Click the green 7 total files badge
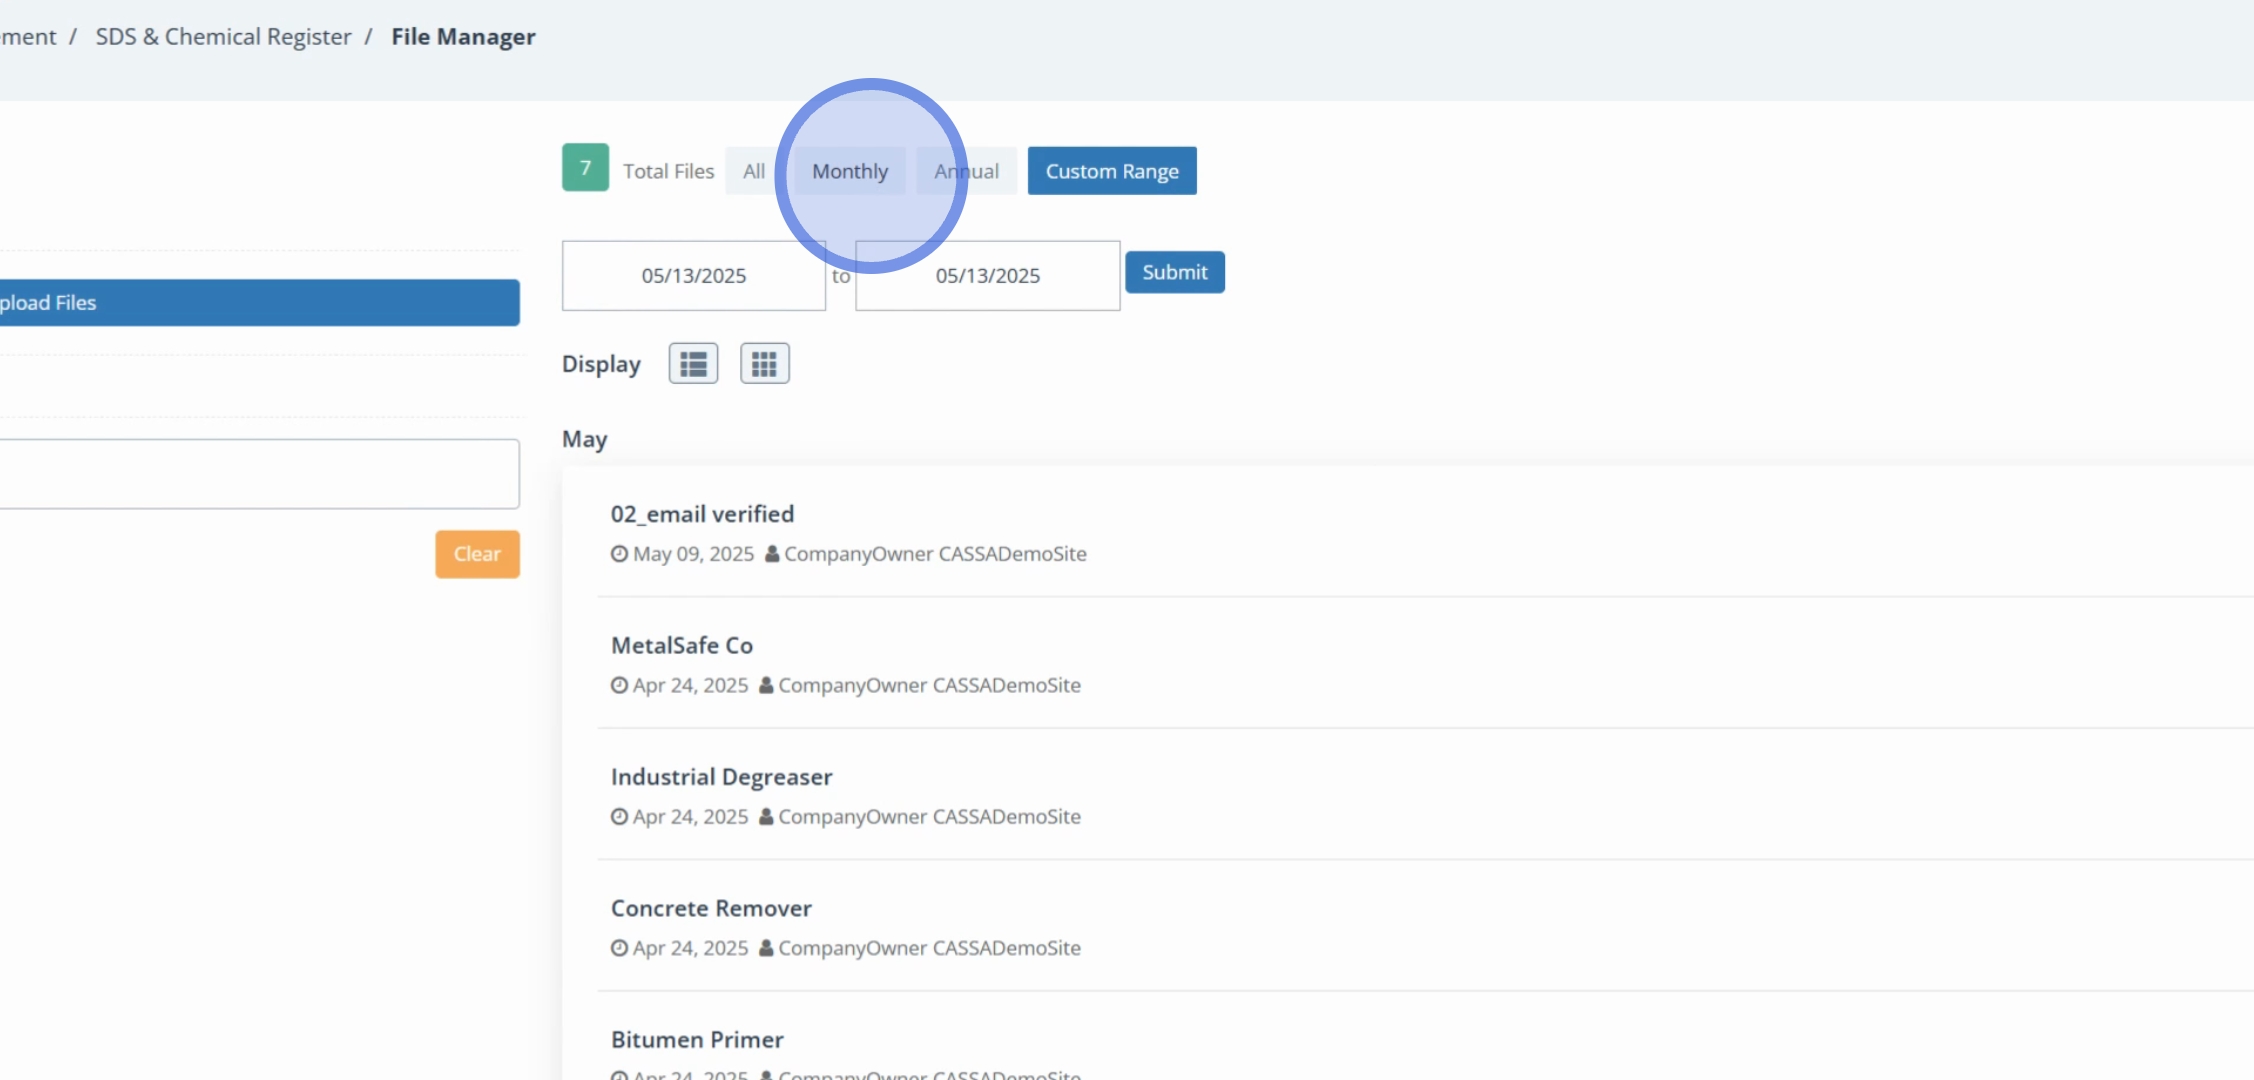 (585, 168)
